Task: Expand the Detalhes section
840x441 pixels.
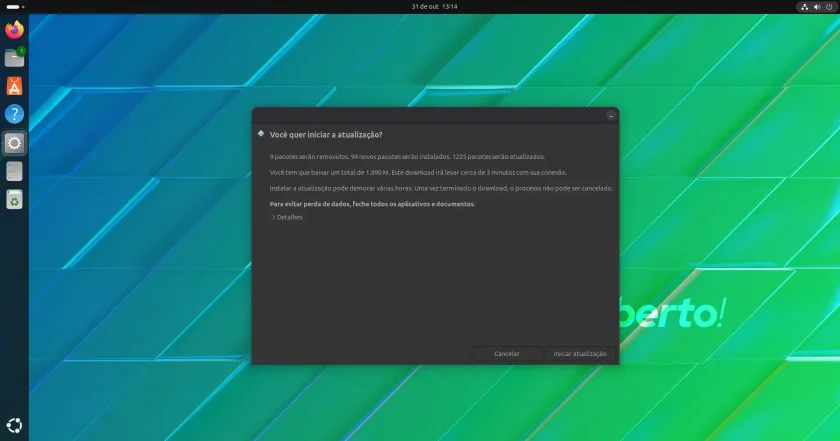Action: 287,218
